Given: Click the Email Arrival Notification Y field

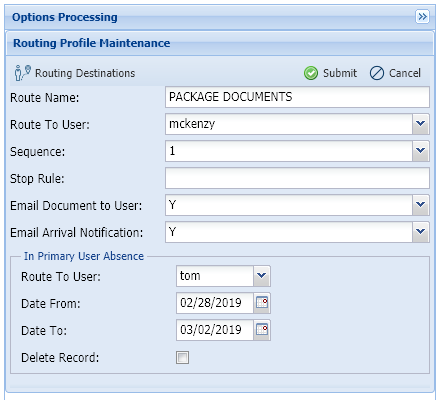Looking at the screenshot, I should point(289,232).
